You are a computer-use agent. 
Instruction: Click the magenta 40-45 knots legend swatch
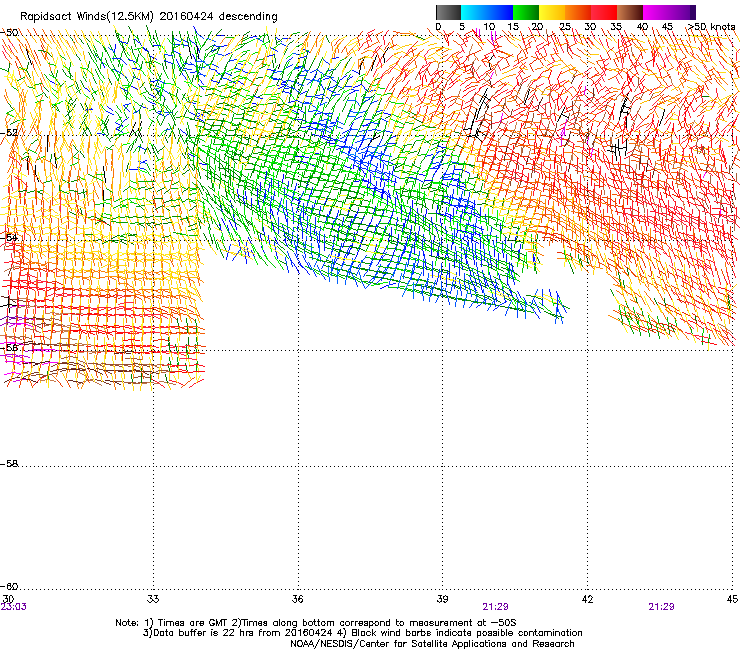[x=656, y=12]
